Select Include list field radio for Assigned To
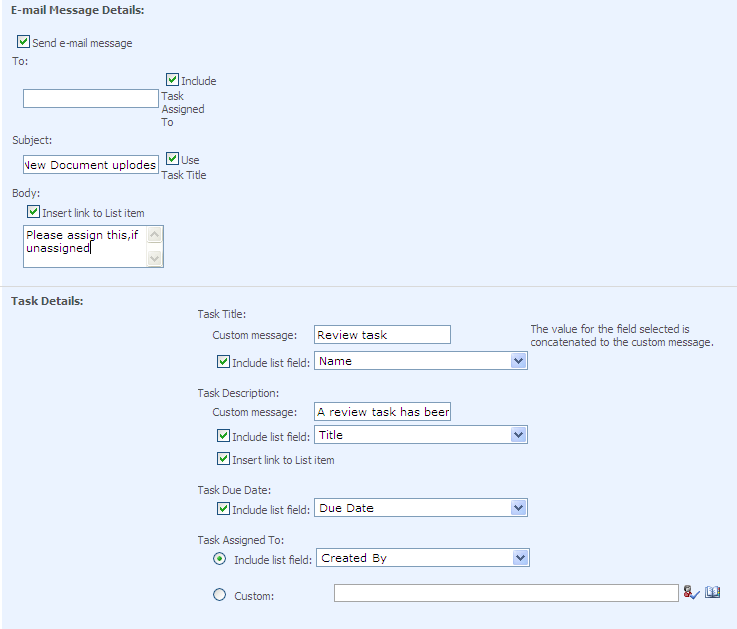This screenshot has height=629, width=737. 220,558
